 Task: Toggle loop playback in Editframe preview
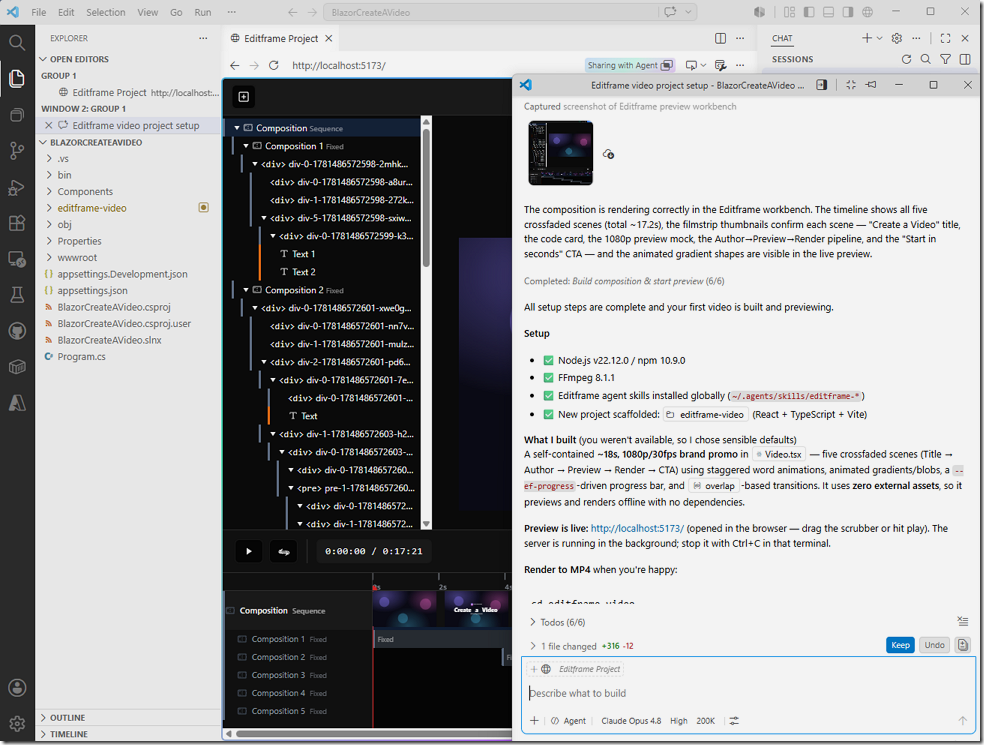click(284, 551)
